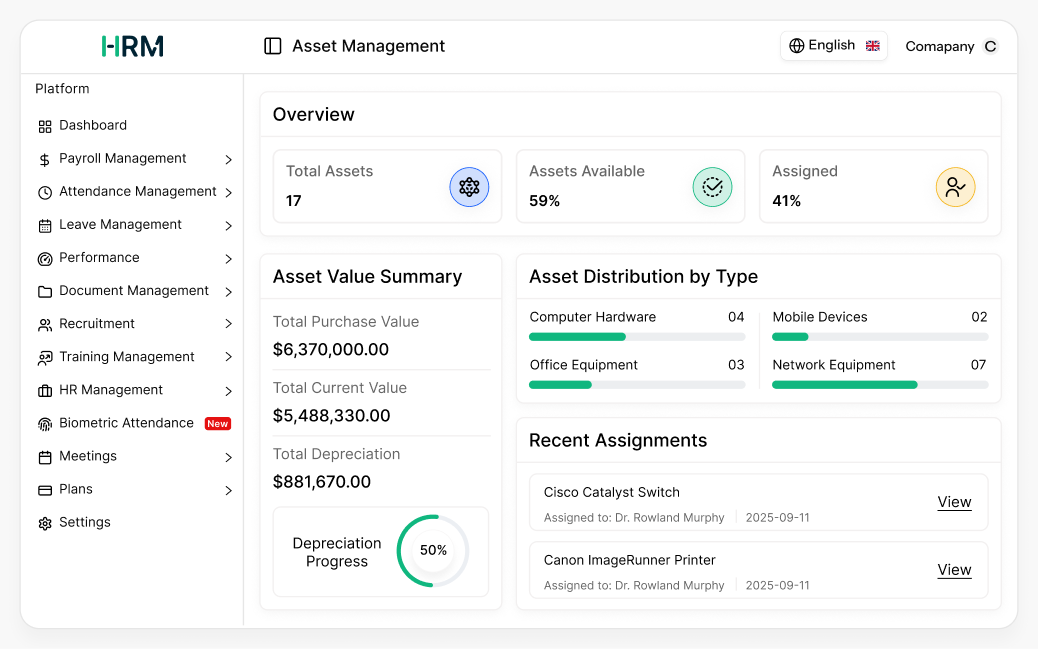Screen dimensions: 1038x649
Task: Expand Meetings chevron
Action: 228,458
